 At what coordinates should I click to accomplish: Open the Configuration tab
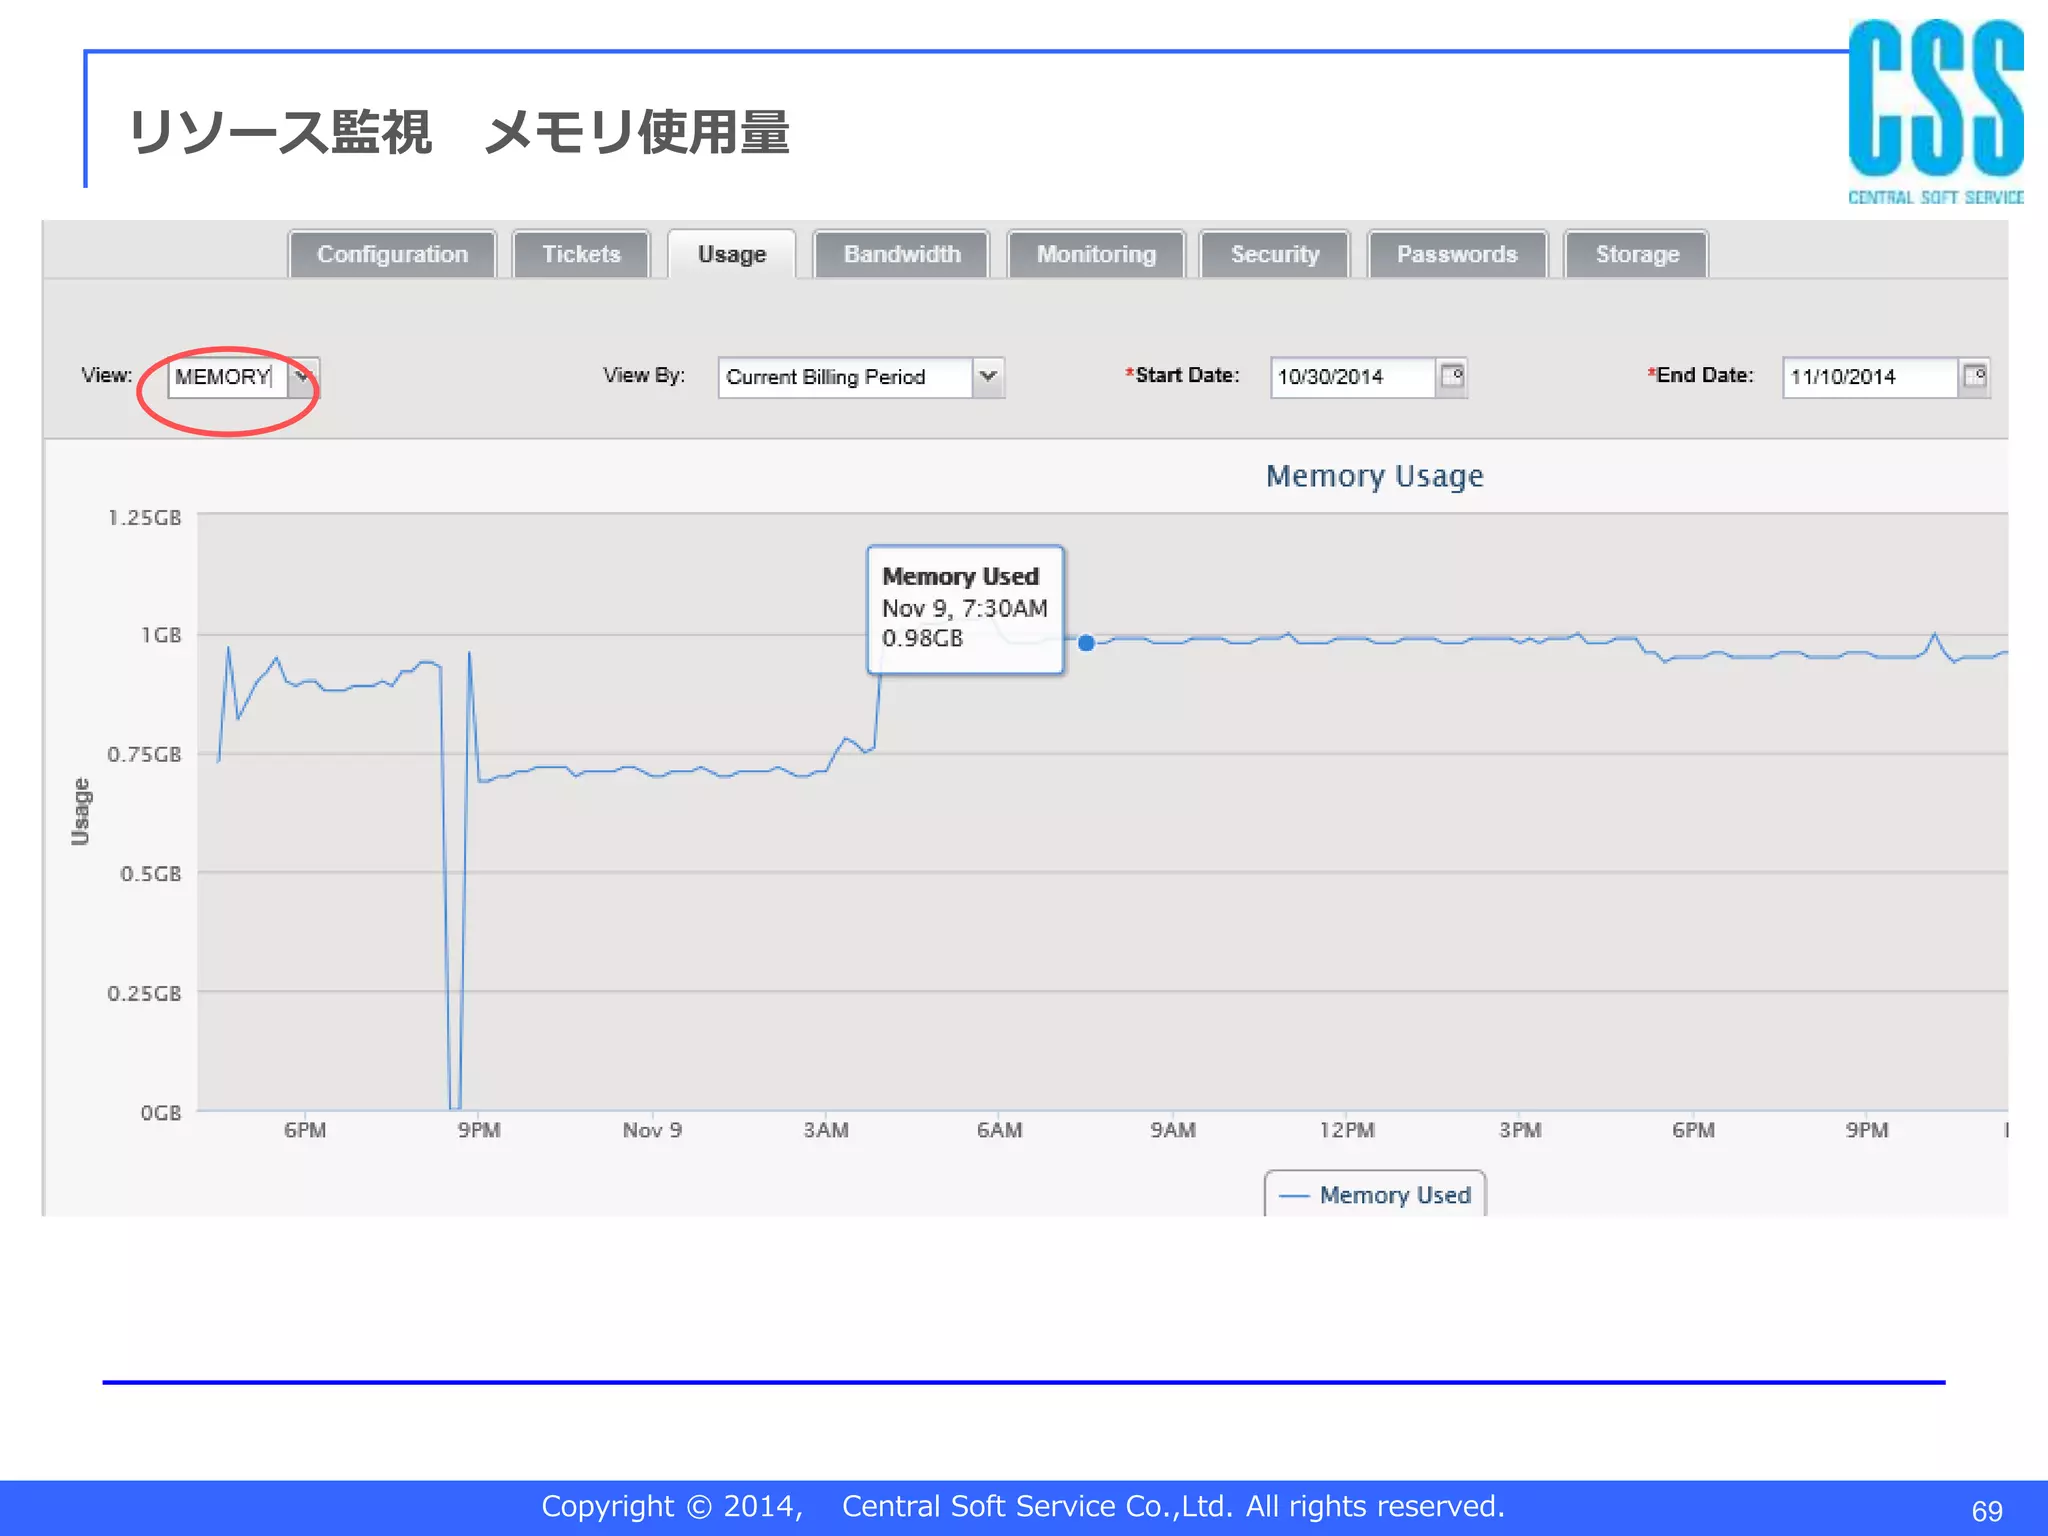point(392,254)
